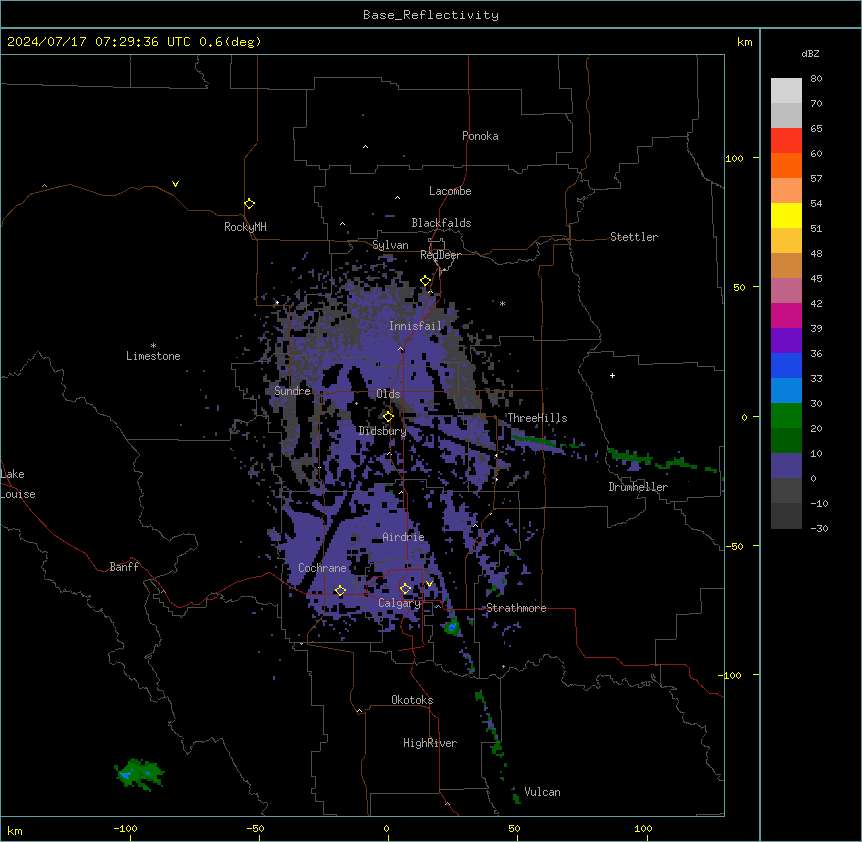
Task: Click the Calgary label
Action: (399, 603)
